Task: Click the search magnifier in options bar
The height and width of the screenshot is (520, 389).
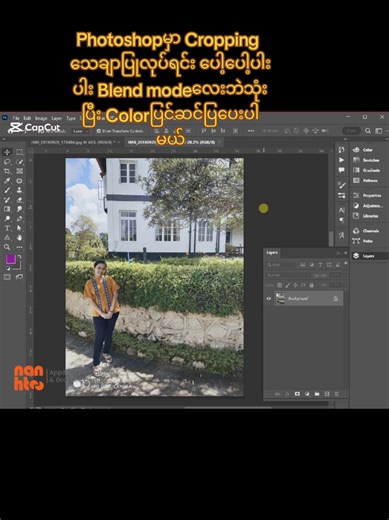Action: click(x=368, y=131)
